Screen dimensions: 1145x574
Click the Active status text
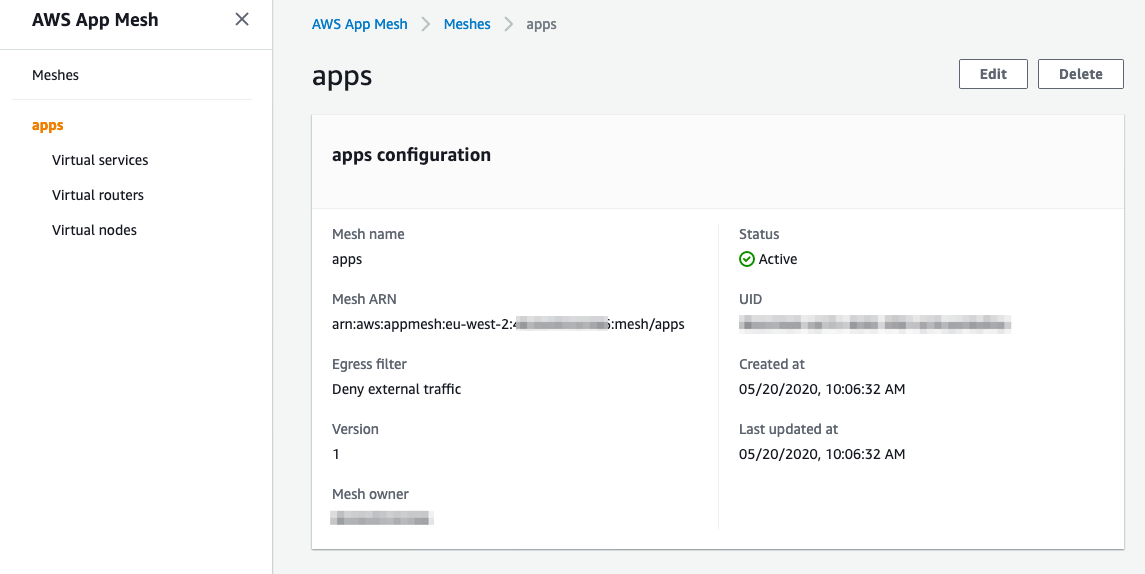coord(778,259)
